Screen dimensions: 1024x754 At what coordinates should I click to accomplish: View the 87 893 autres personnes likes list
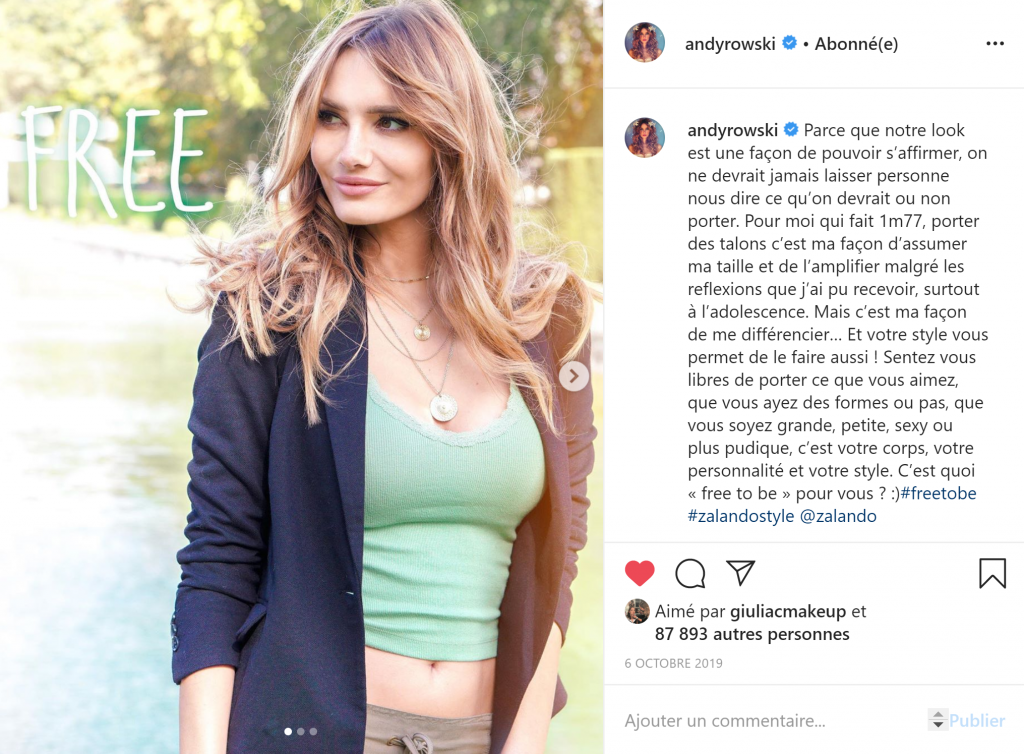pos(752,635)
